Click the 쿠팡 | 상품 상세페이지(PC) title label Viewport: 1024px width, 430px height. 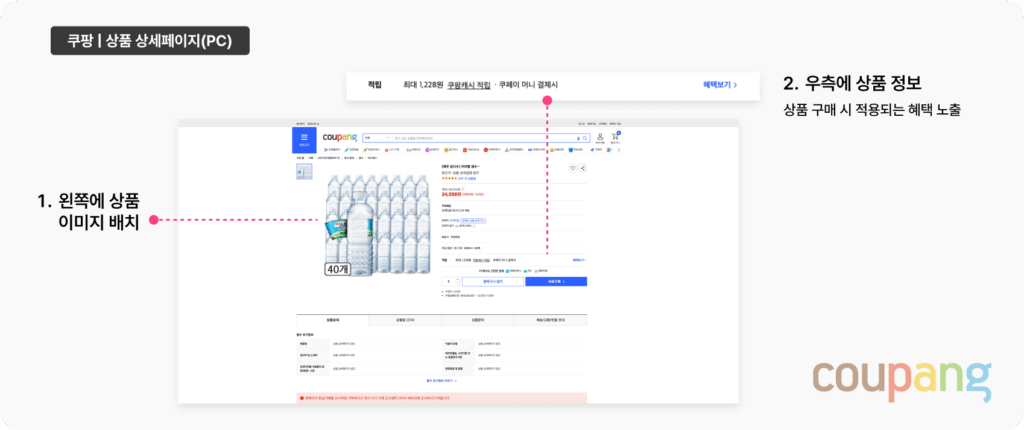(x=150, y=41)
